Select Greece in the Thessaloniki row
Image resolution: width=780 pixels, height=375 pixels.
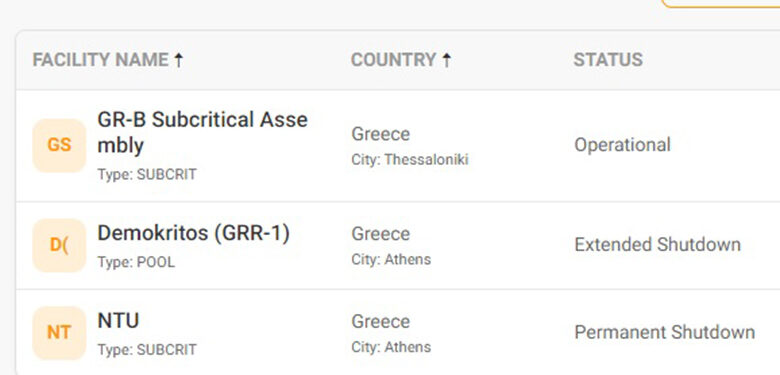click(x=381, y=134)
